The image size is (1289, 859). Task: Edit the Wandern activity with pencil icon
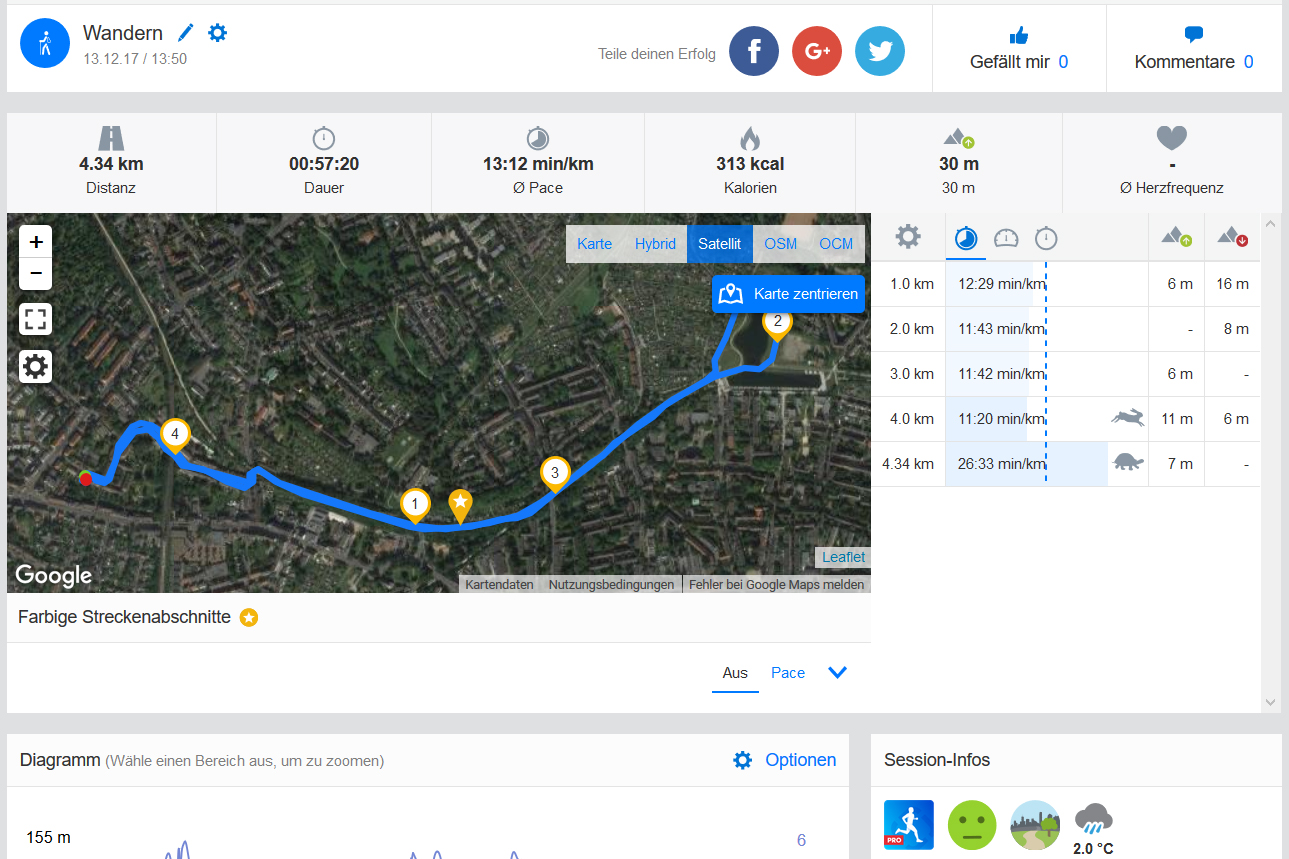pyautogui.click(x=185, y=33)
